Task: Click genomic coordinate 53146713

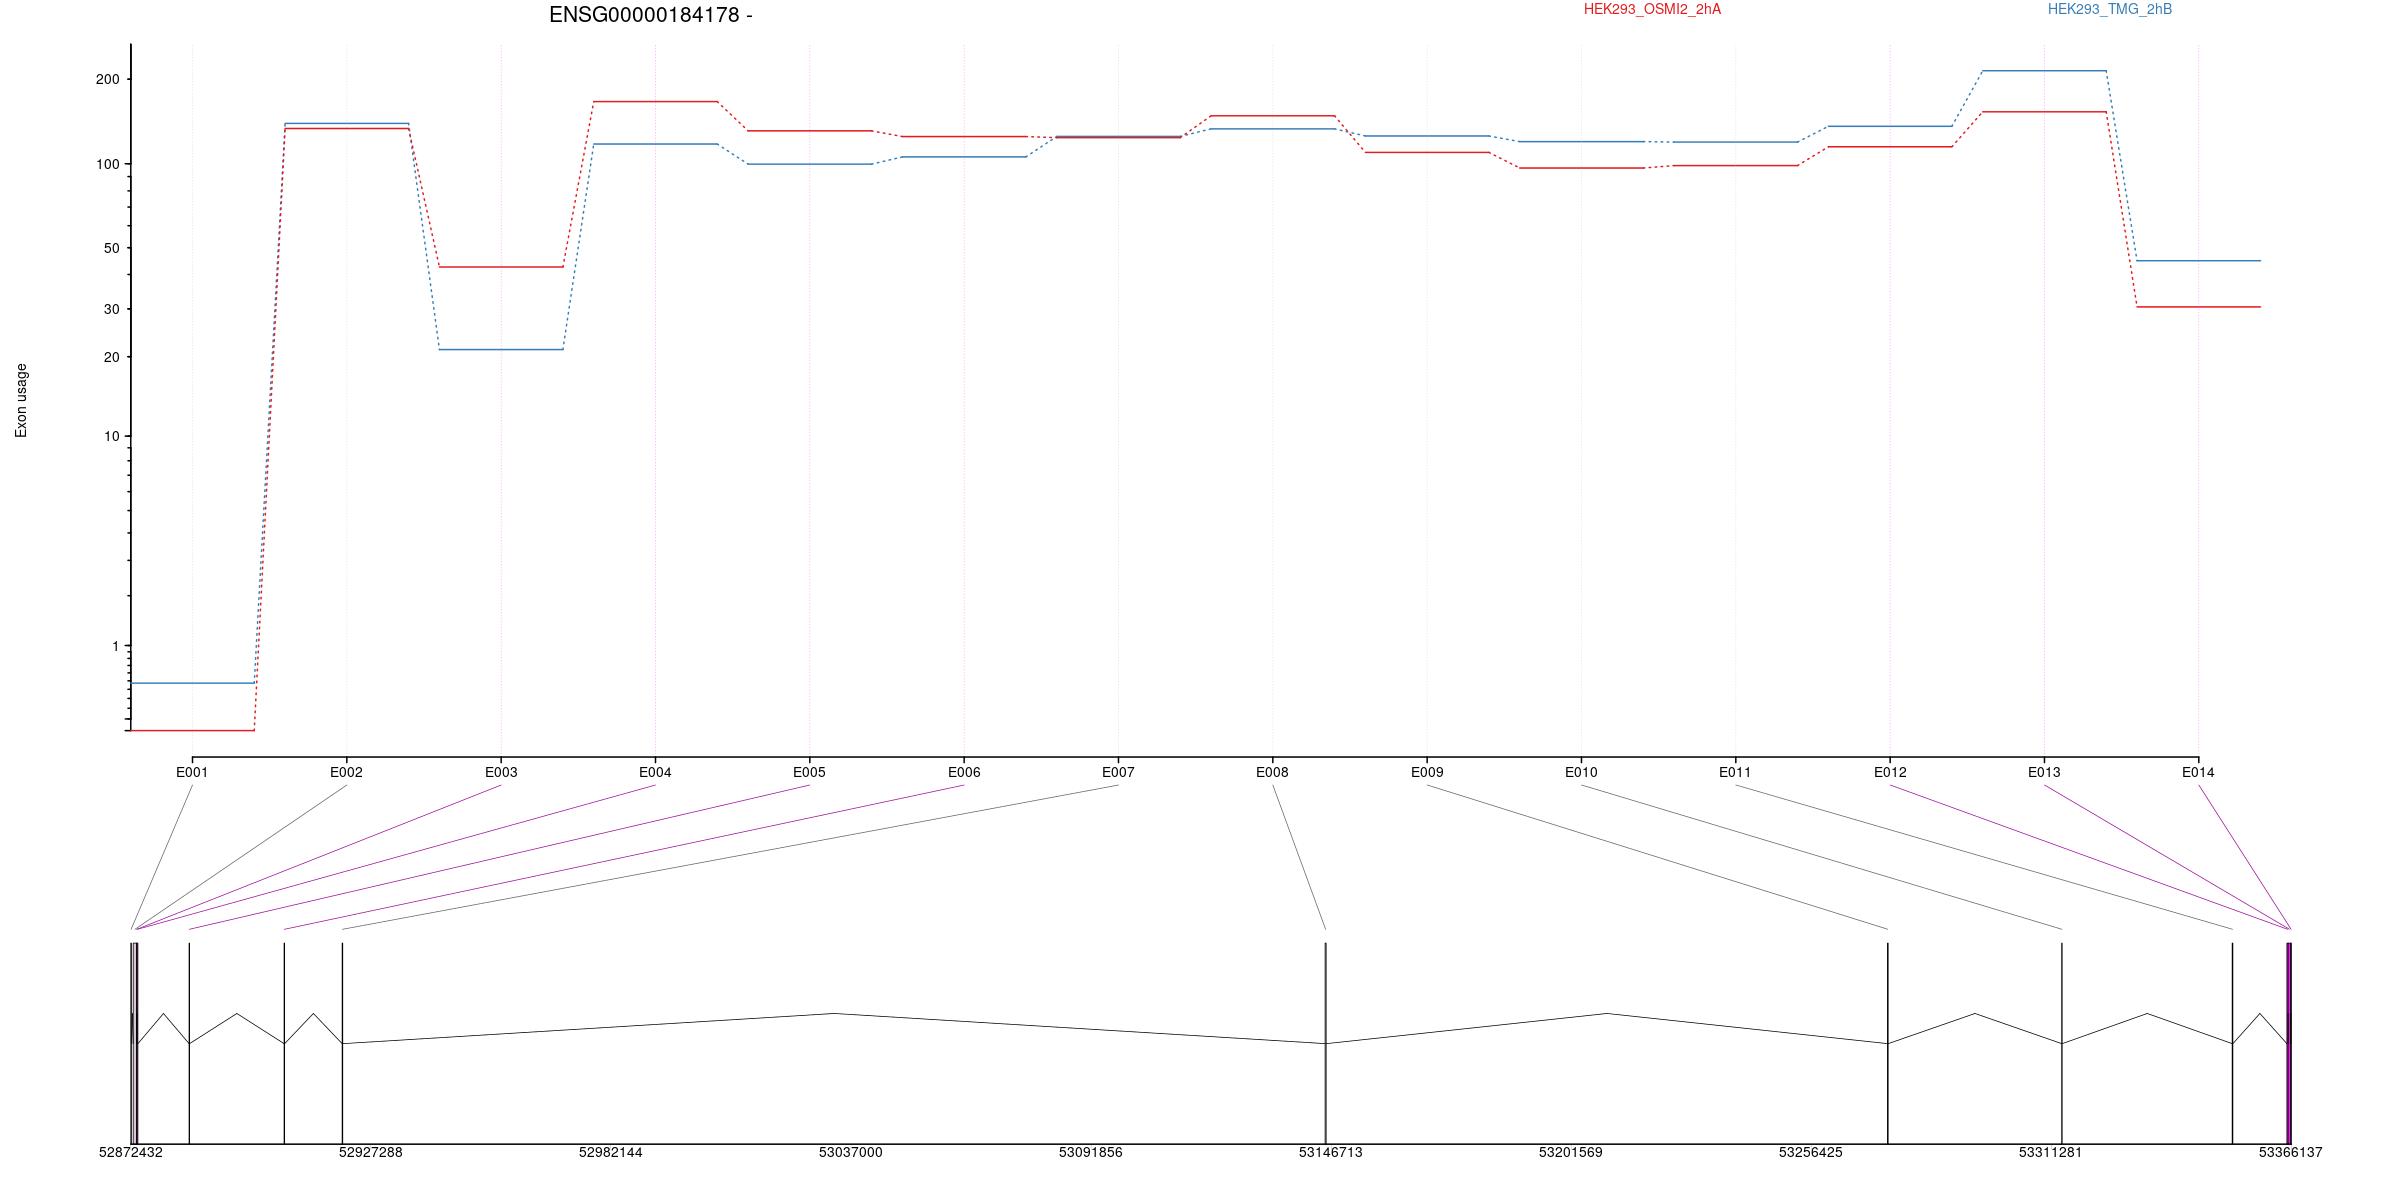Action: pyautogui.click(x=1331, y=1152)
